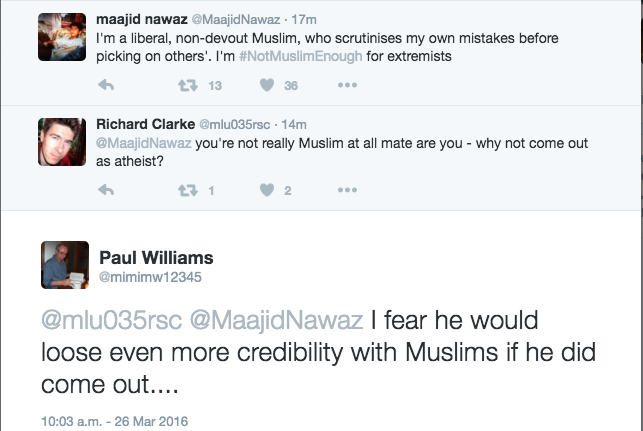The width and height of the screenshot is (643, 431).
Task: Open maajid nawaz's profile picture
Action: click(61, 39)
